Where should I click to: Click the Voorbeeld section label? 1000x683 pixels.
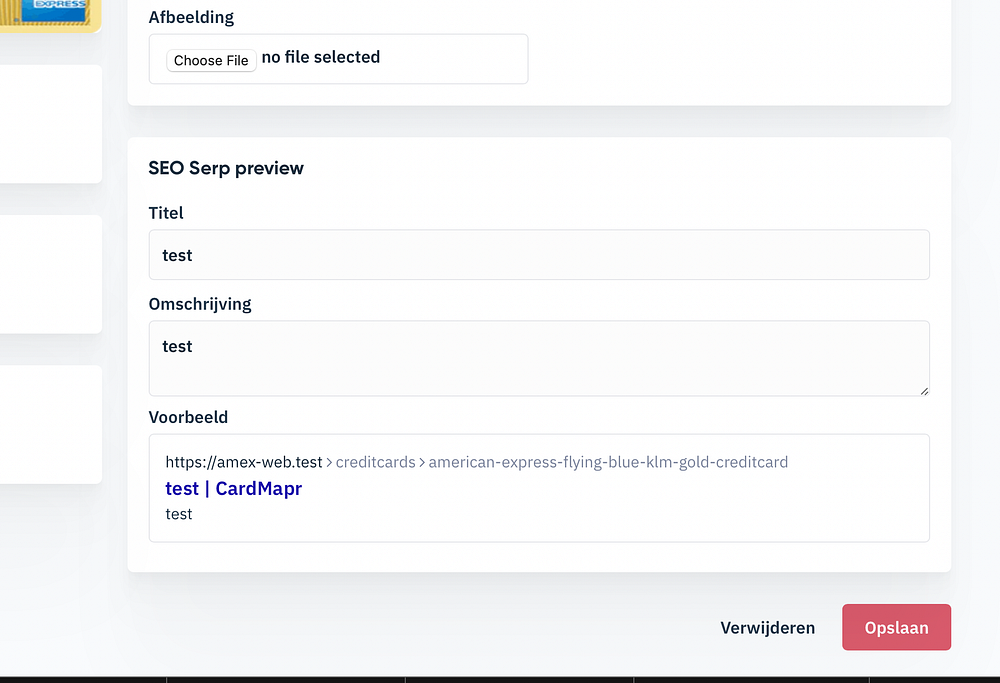[x=188, y=417]
